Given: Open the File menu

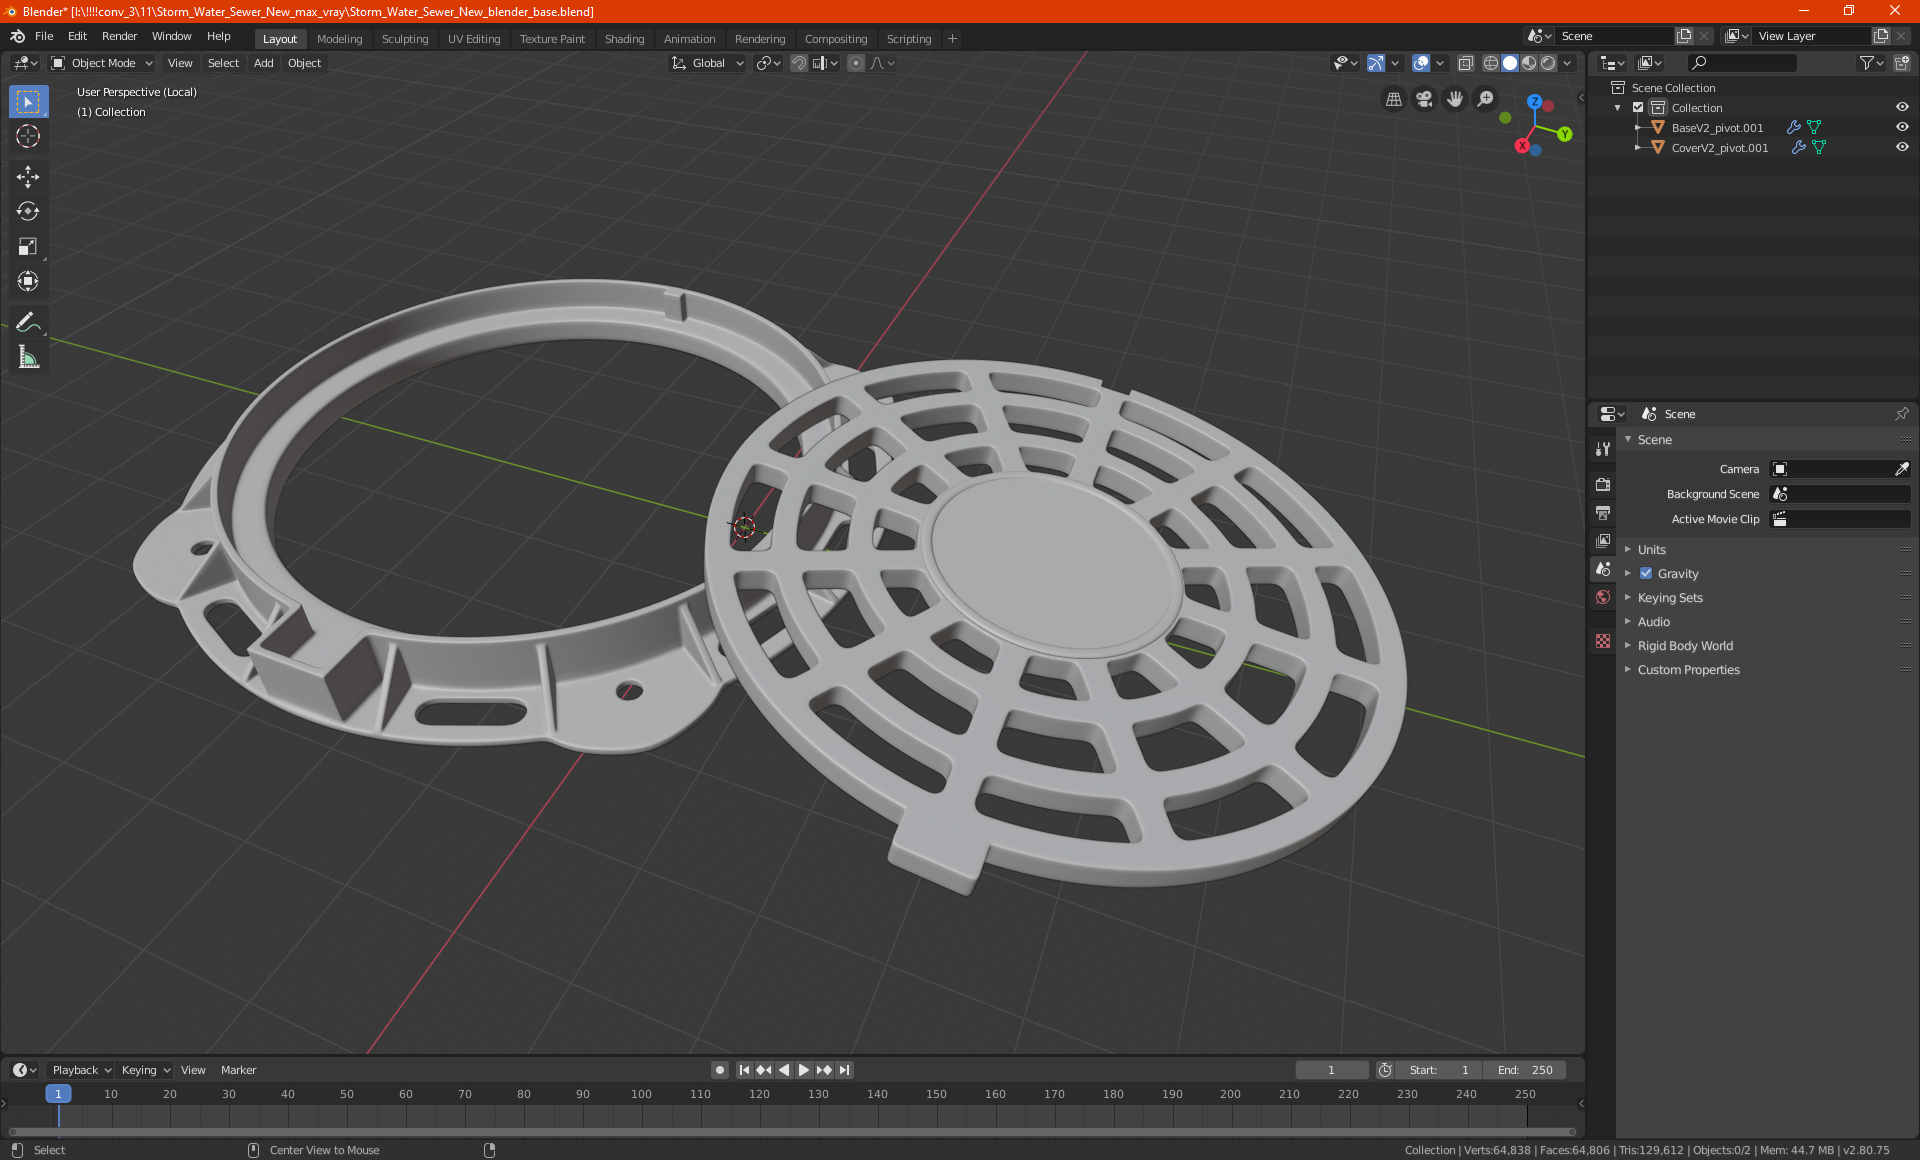Looking at the screenshot, I should click(x=44, y=36).
